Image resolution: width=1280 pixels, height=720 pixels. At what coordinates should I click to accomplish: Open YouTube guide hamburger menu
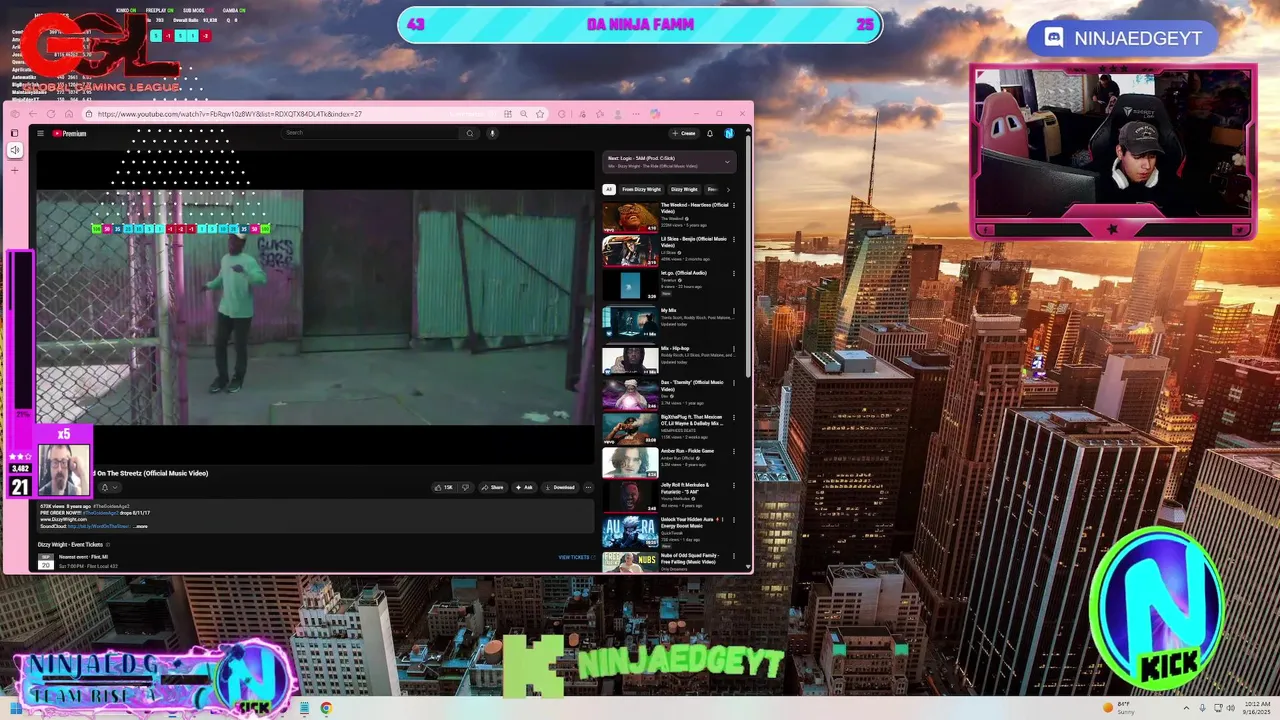40,133
